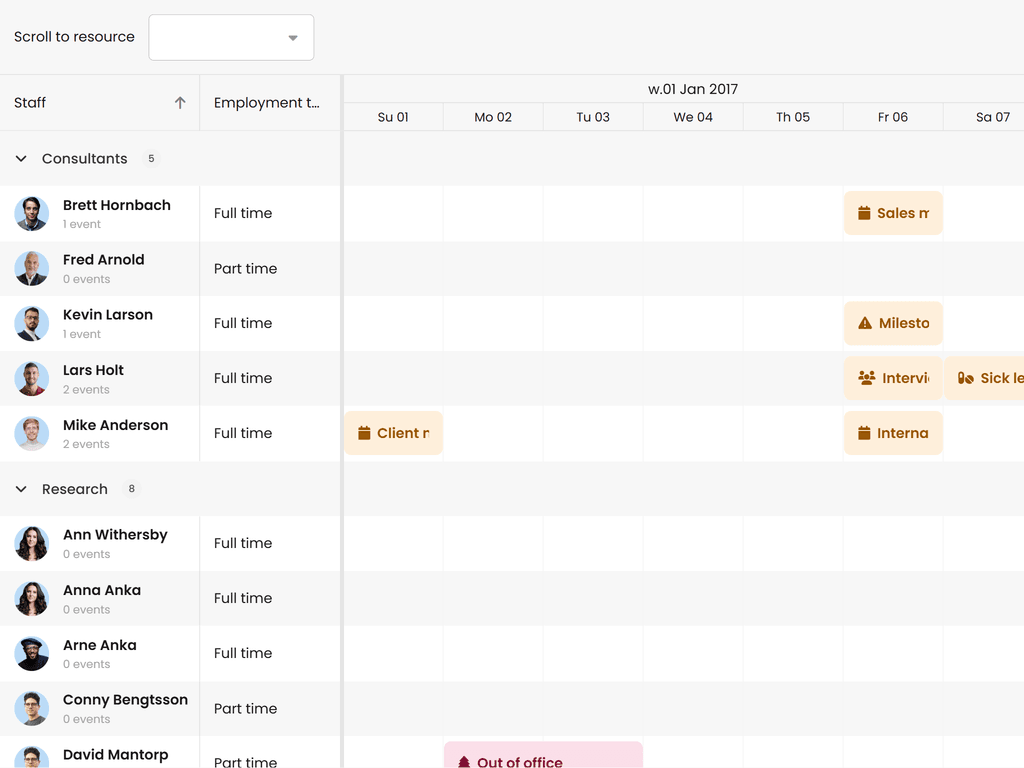Collapse the Research group
The height and width of the screenshot is (768, 1024).
[x=21, y=489]
